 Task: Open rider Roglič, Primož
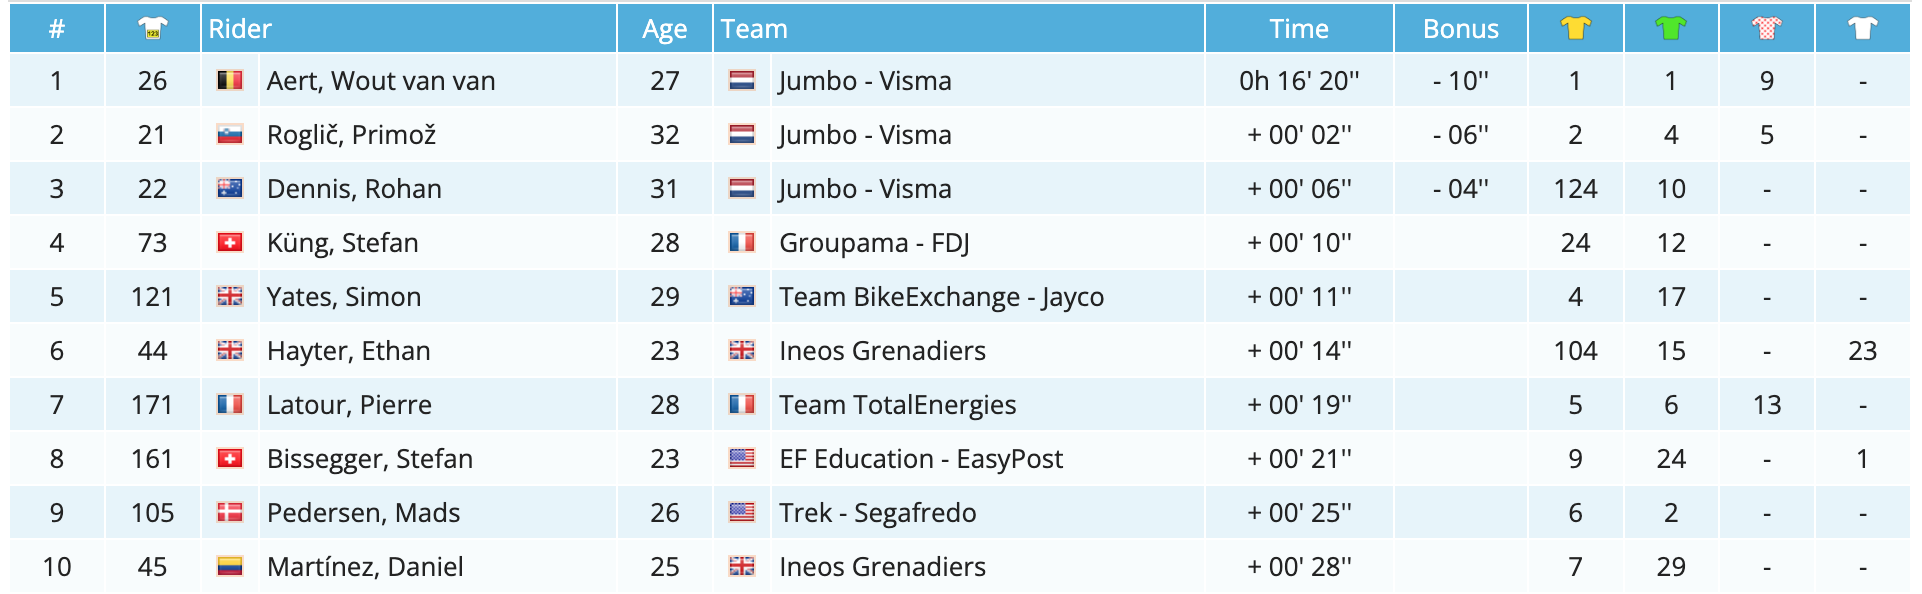[351, 135]
